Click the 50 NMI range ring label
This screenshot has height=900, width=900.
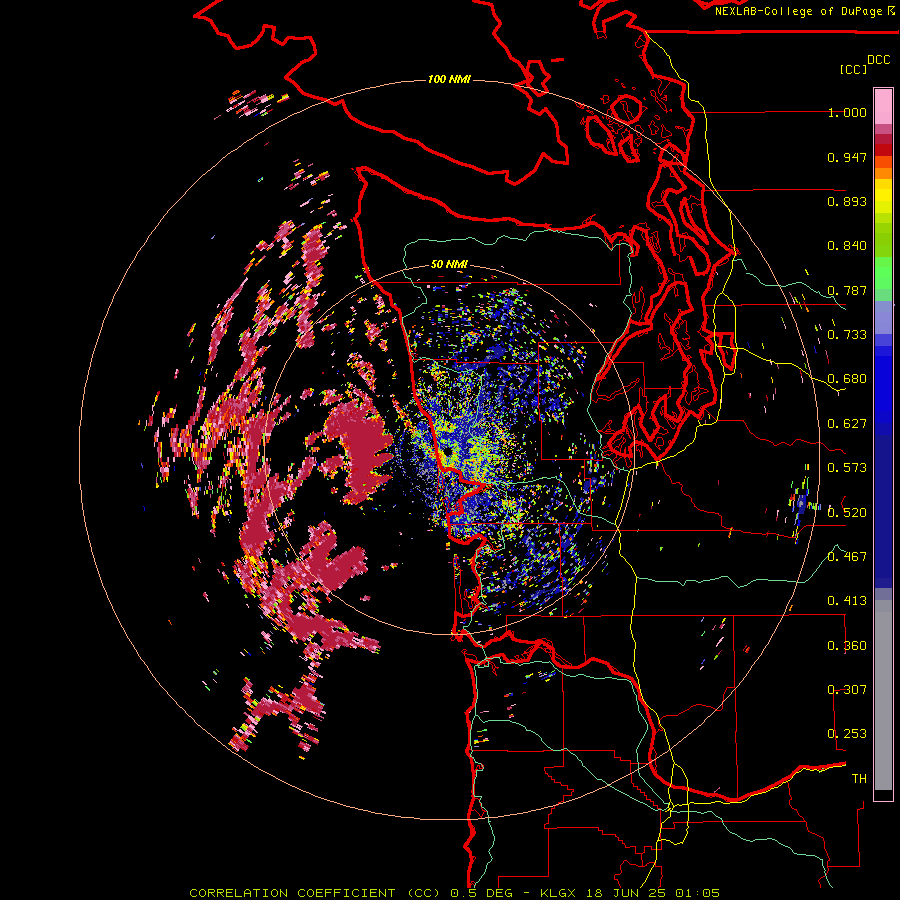pos(449,265)
